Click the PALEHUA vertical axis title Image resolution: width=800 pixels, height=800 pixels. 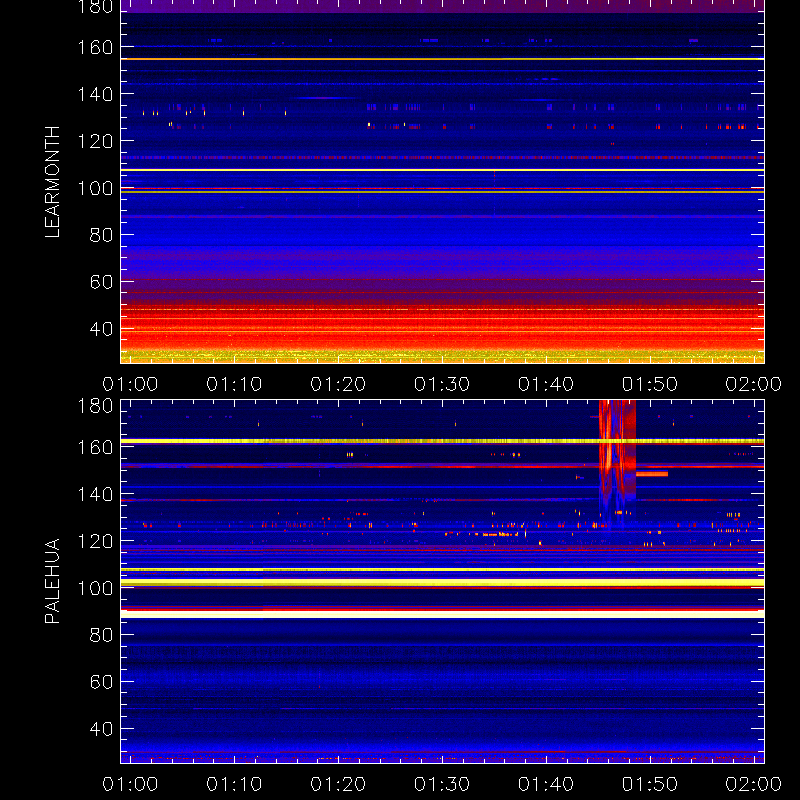click(53, 581)
